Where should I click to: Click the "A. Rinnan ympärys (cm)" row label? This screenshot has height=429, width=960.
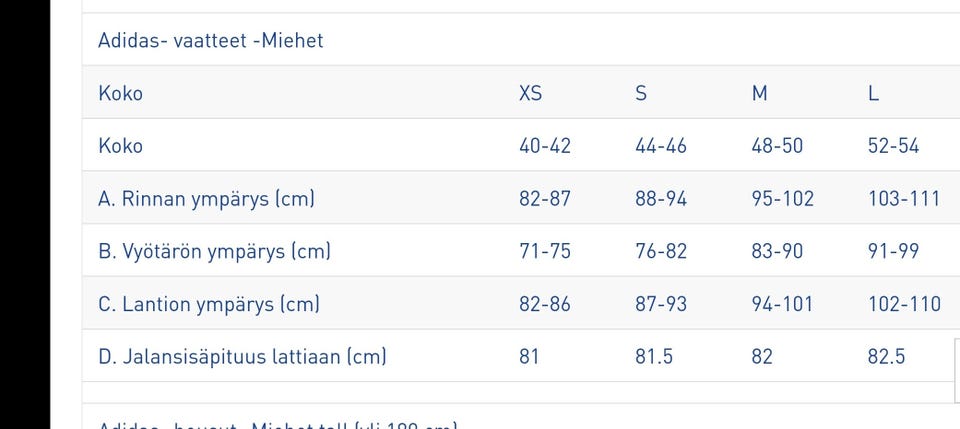[x=206, y=198]
